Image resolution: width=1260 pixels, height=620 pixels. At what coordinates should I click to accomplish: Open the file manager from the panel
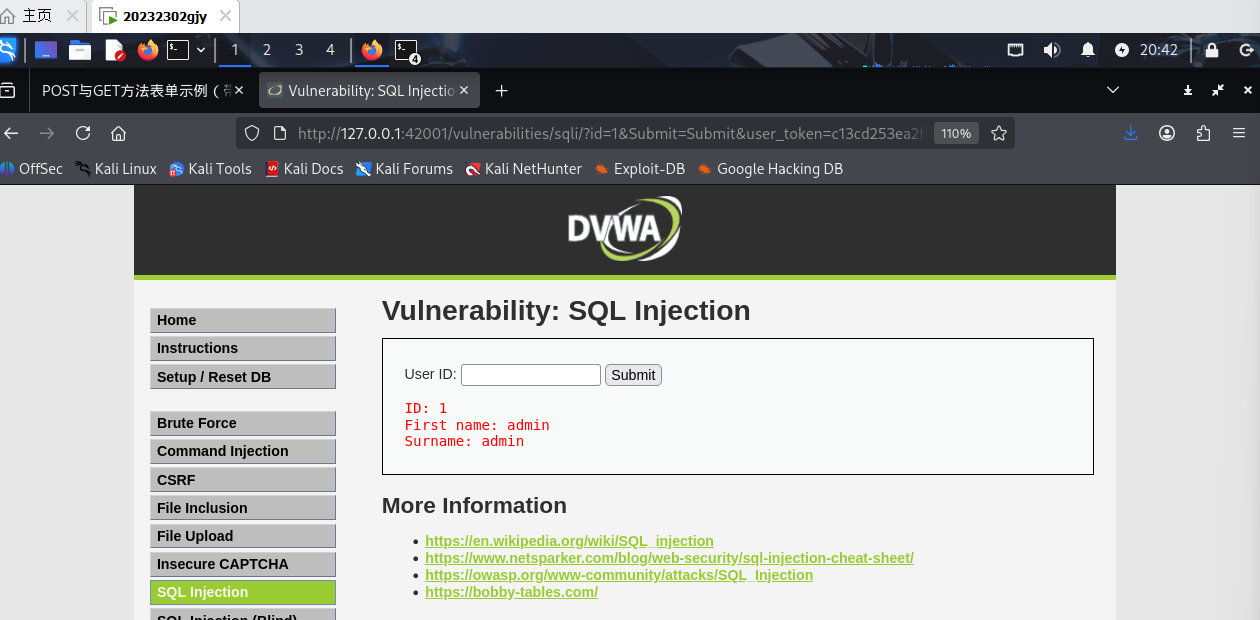click(80, 50)
